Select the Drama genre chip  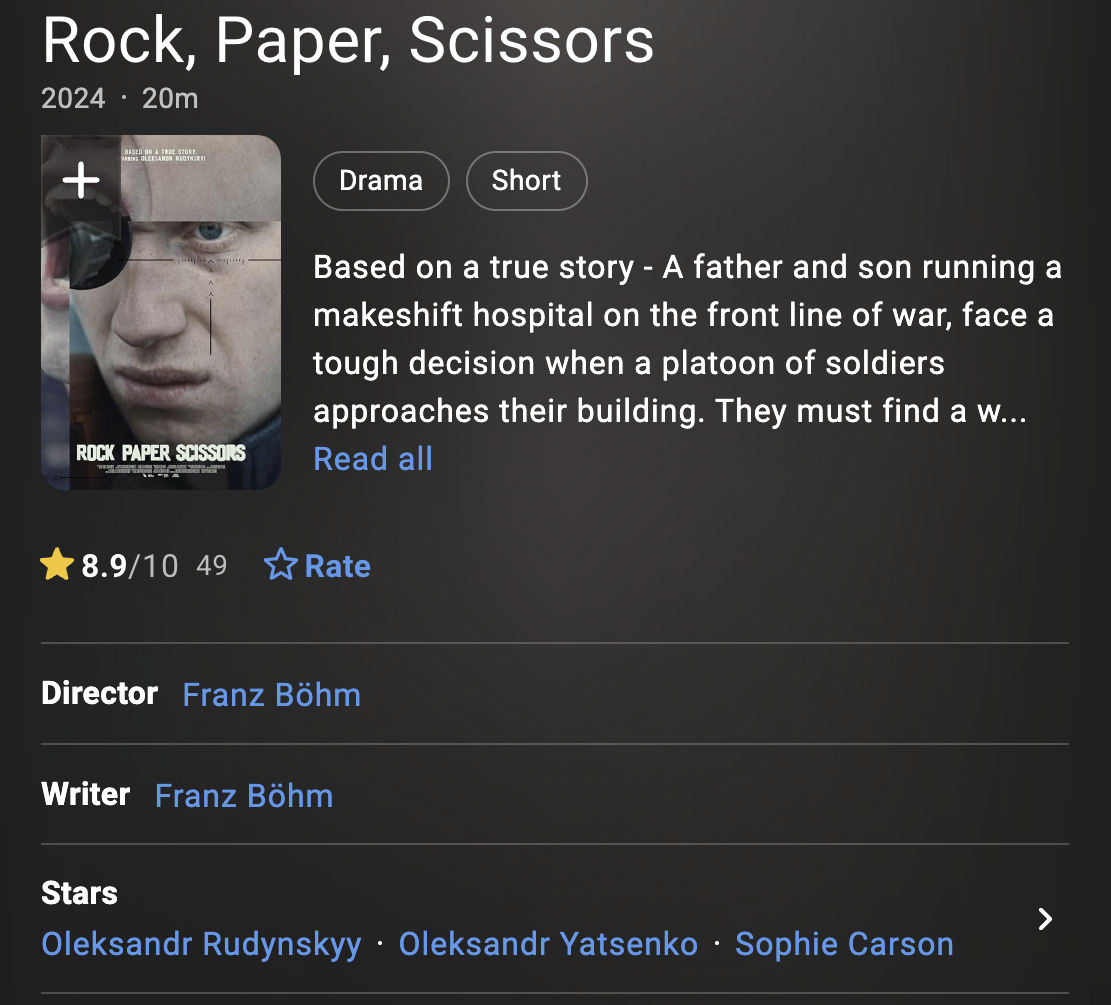(x=381, y=181)
